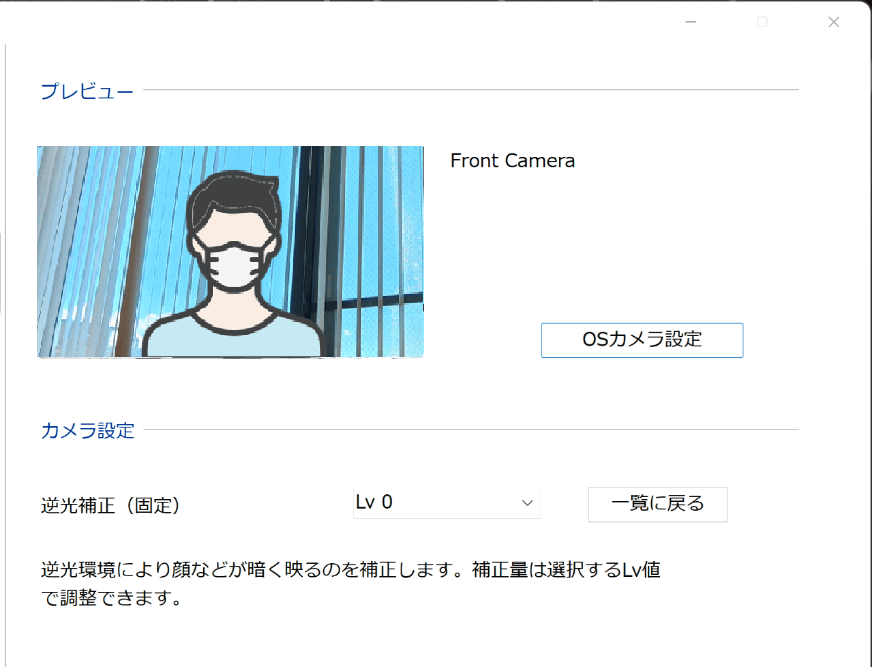Minimize the camera settings window
The height and width of the screenshot is (667, 872).
tap(691, 22)
